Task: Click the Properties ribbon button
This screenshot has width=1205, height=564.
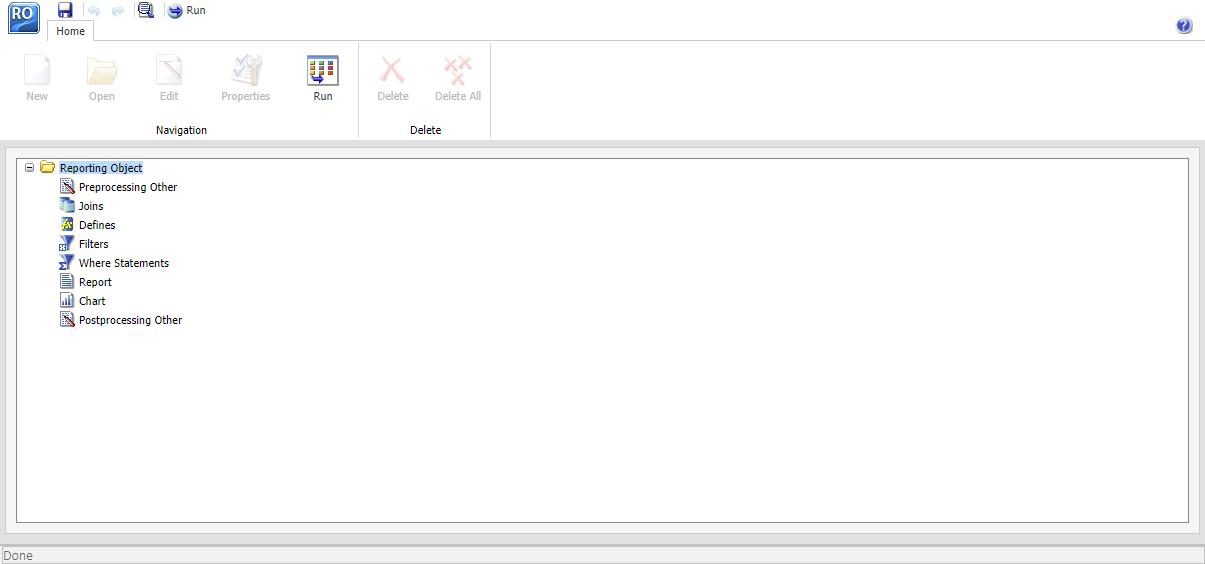Action: coord(246,79)
